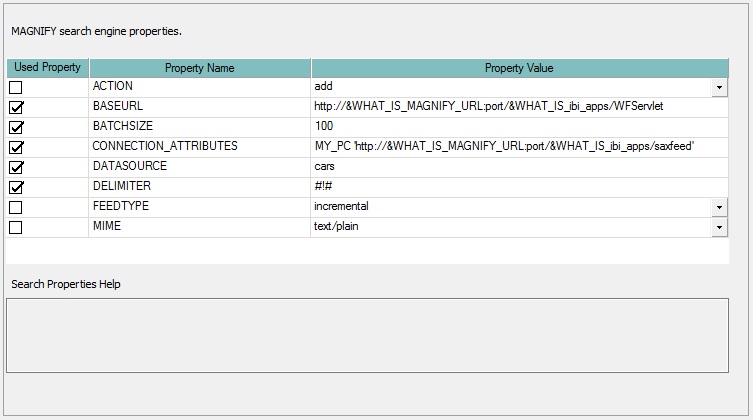
Task: Toggle the DELIMITER property checkbox
Action: [x=16, y=188]
